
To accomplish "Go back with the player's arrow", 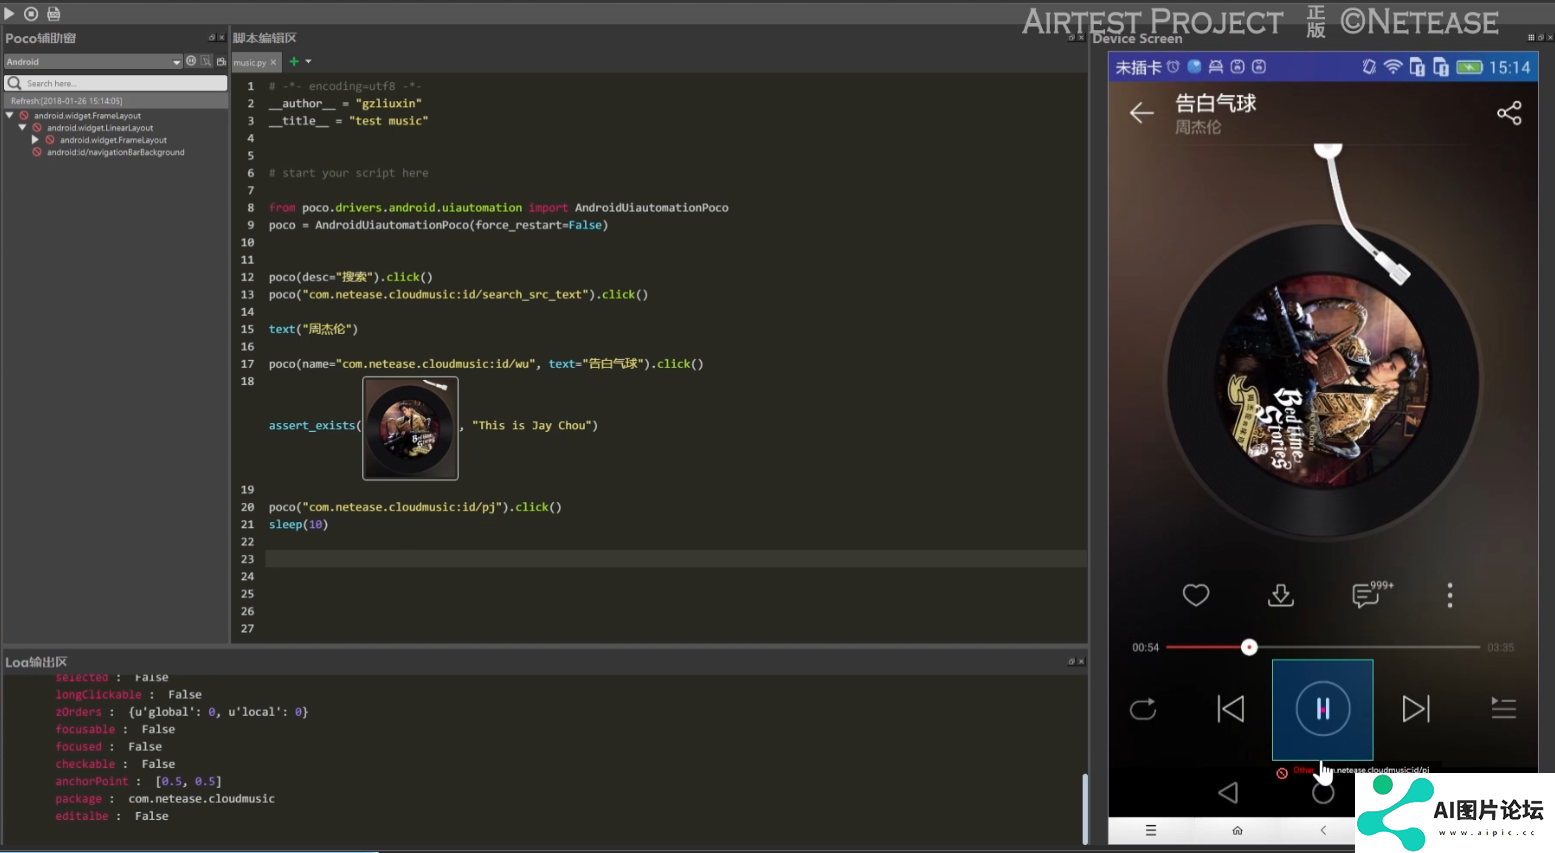I will (x=1142, y=113).
